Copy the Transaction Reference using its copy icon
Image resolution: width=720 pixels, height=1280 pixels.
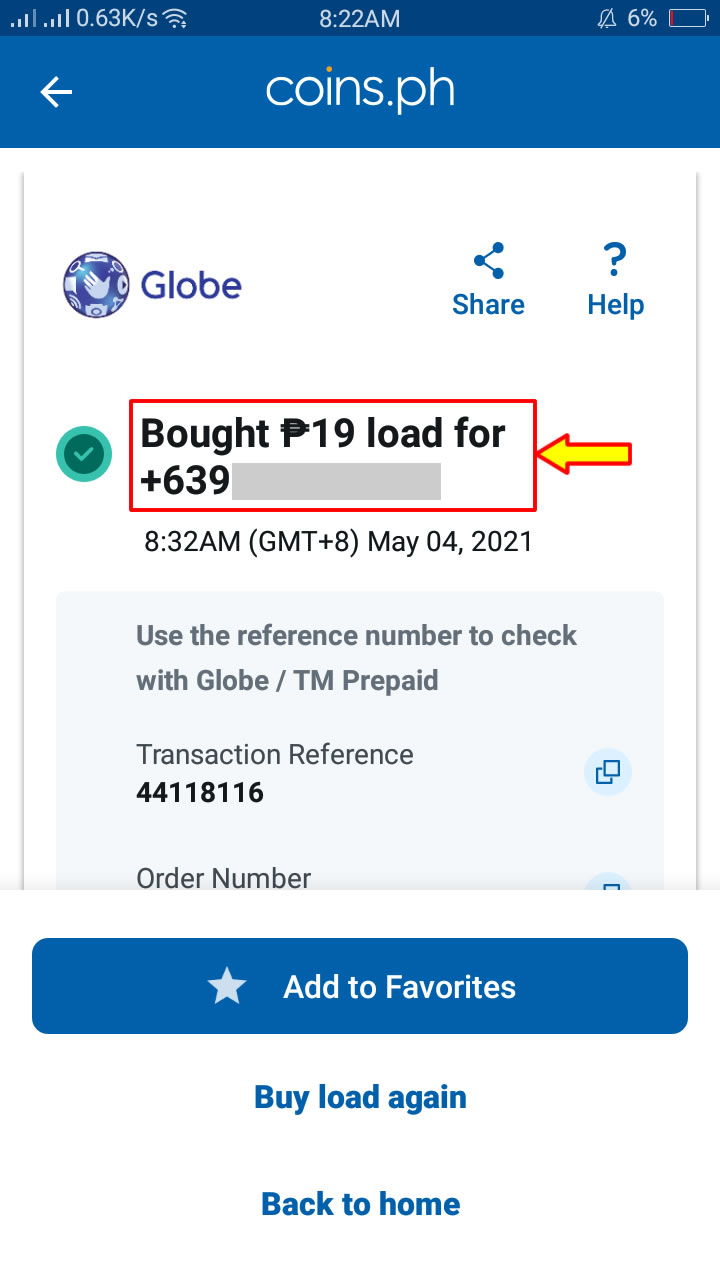click(x=608, y=772)
